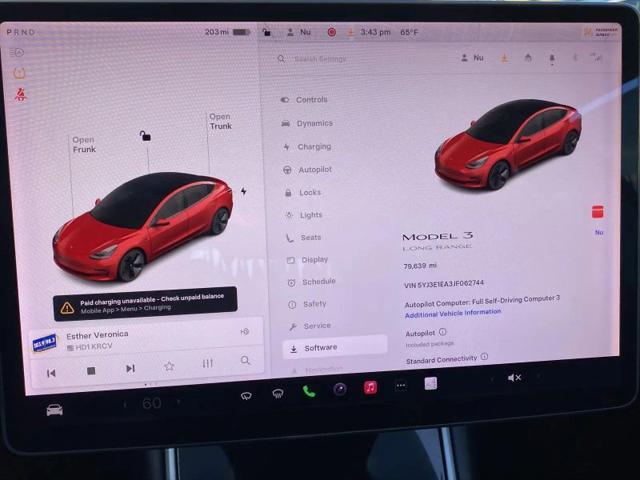
Task: Tap the notifications bell icon
Action: [x=552, y=59]
